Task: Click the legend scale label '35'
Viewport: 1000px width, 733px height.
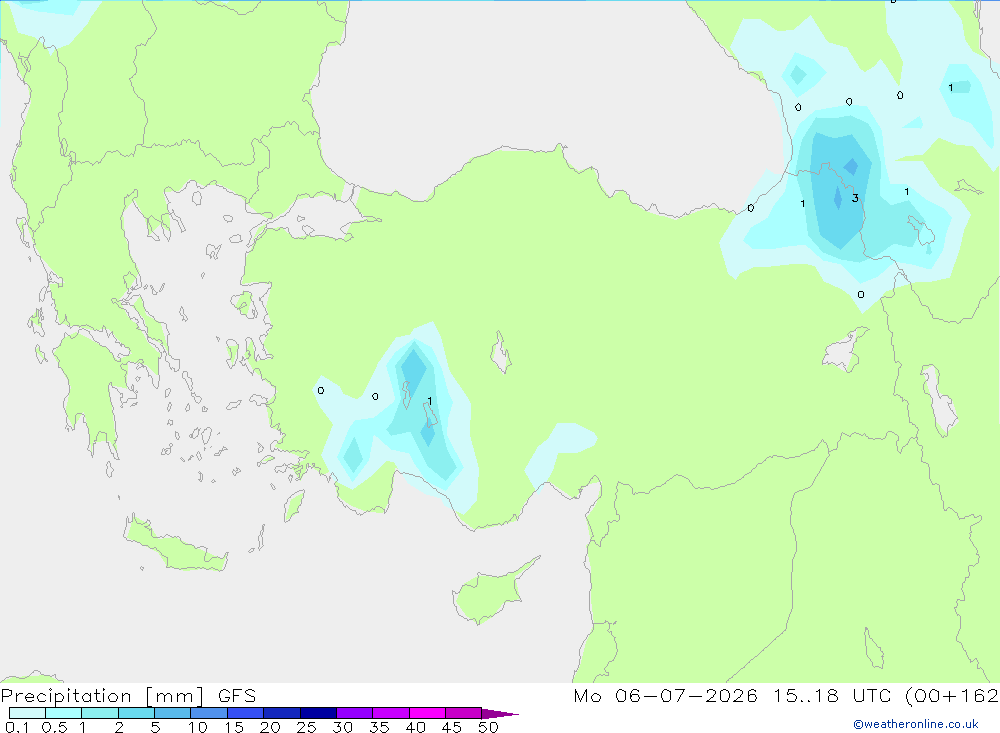Action: 379,727
